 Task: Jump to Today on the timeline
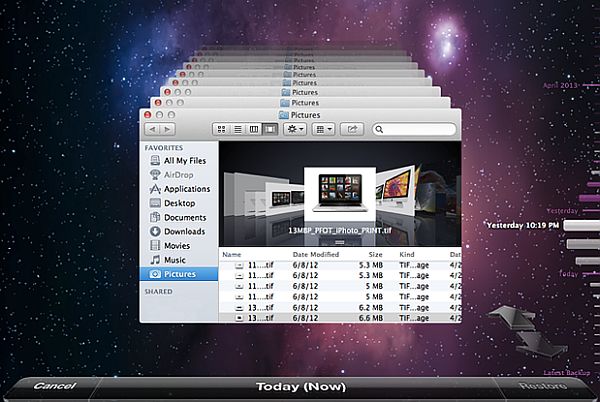[x=569, y=274]
